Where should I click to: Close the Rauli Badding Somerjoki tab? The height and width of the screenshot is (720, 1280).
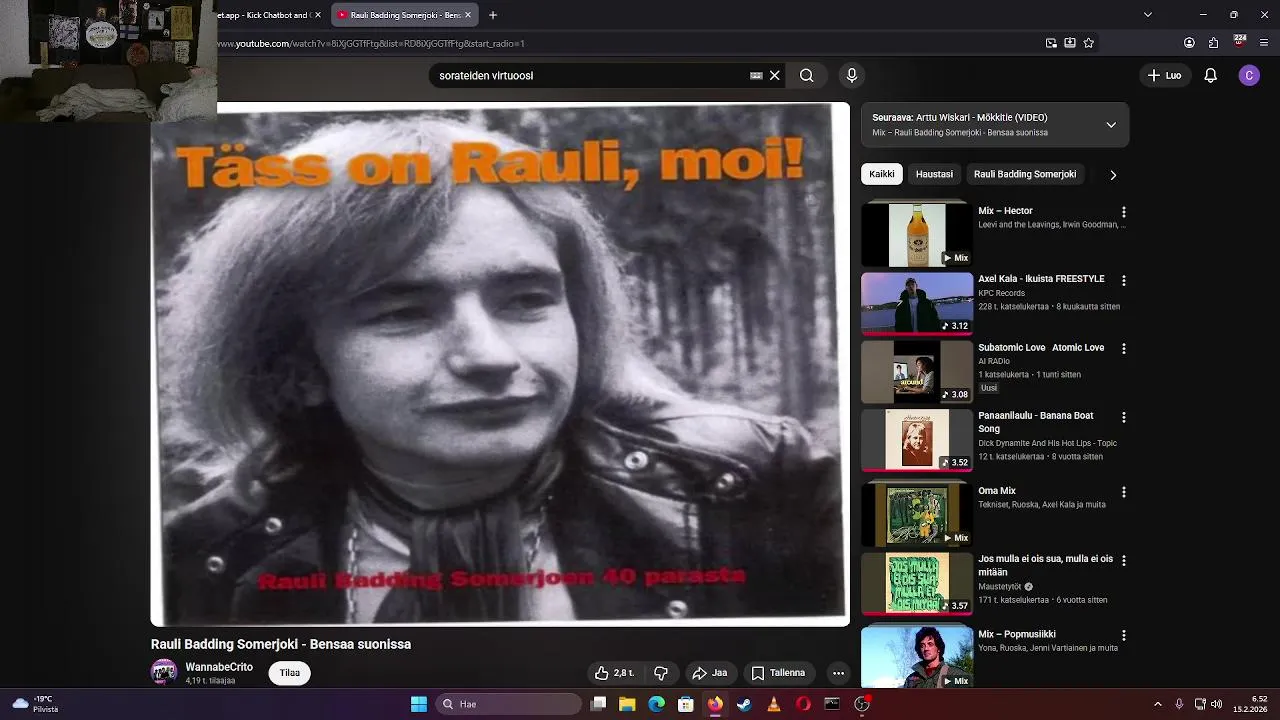(x=469, y=15)
